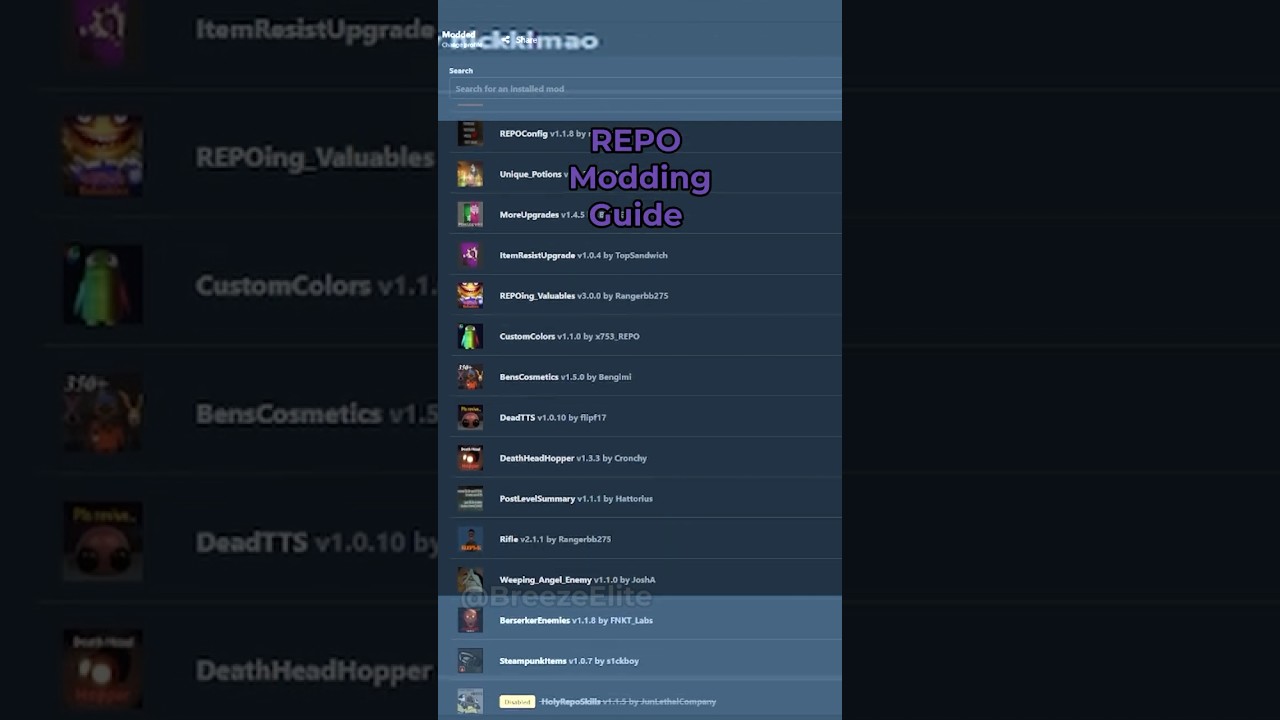1280x720 pixels.
Task: Click the HolyRepoSkills mod icon
Action: click(x=470, y=701)
